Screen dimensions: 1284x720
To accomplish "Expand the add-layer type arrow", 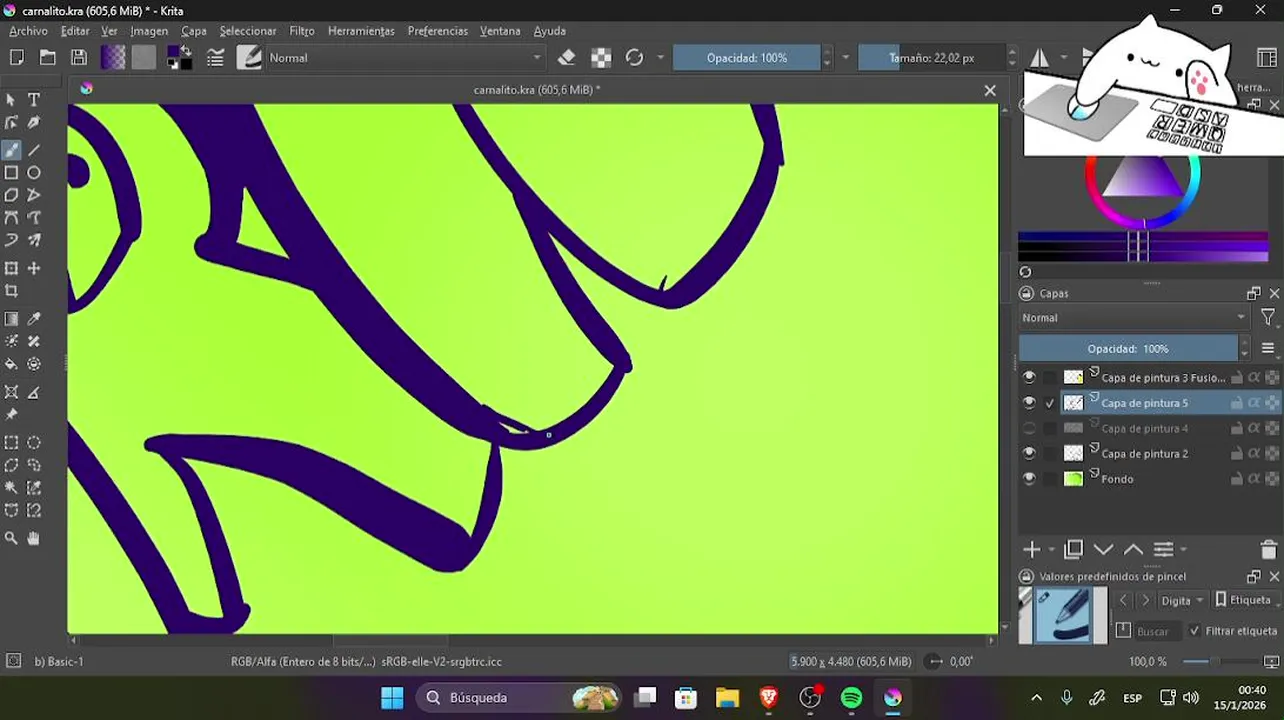I will coord(1051,550).
